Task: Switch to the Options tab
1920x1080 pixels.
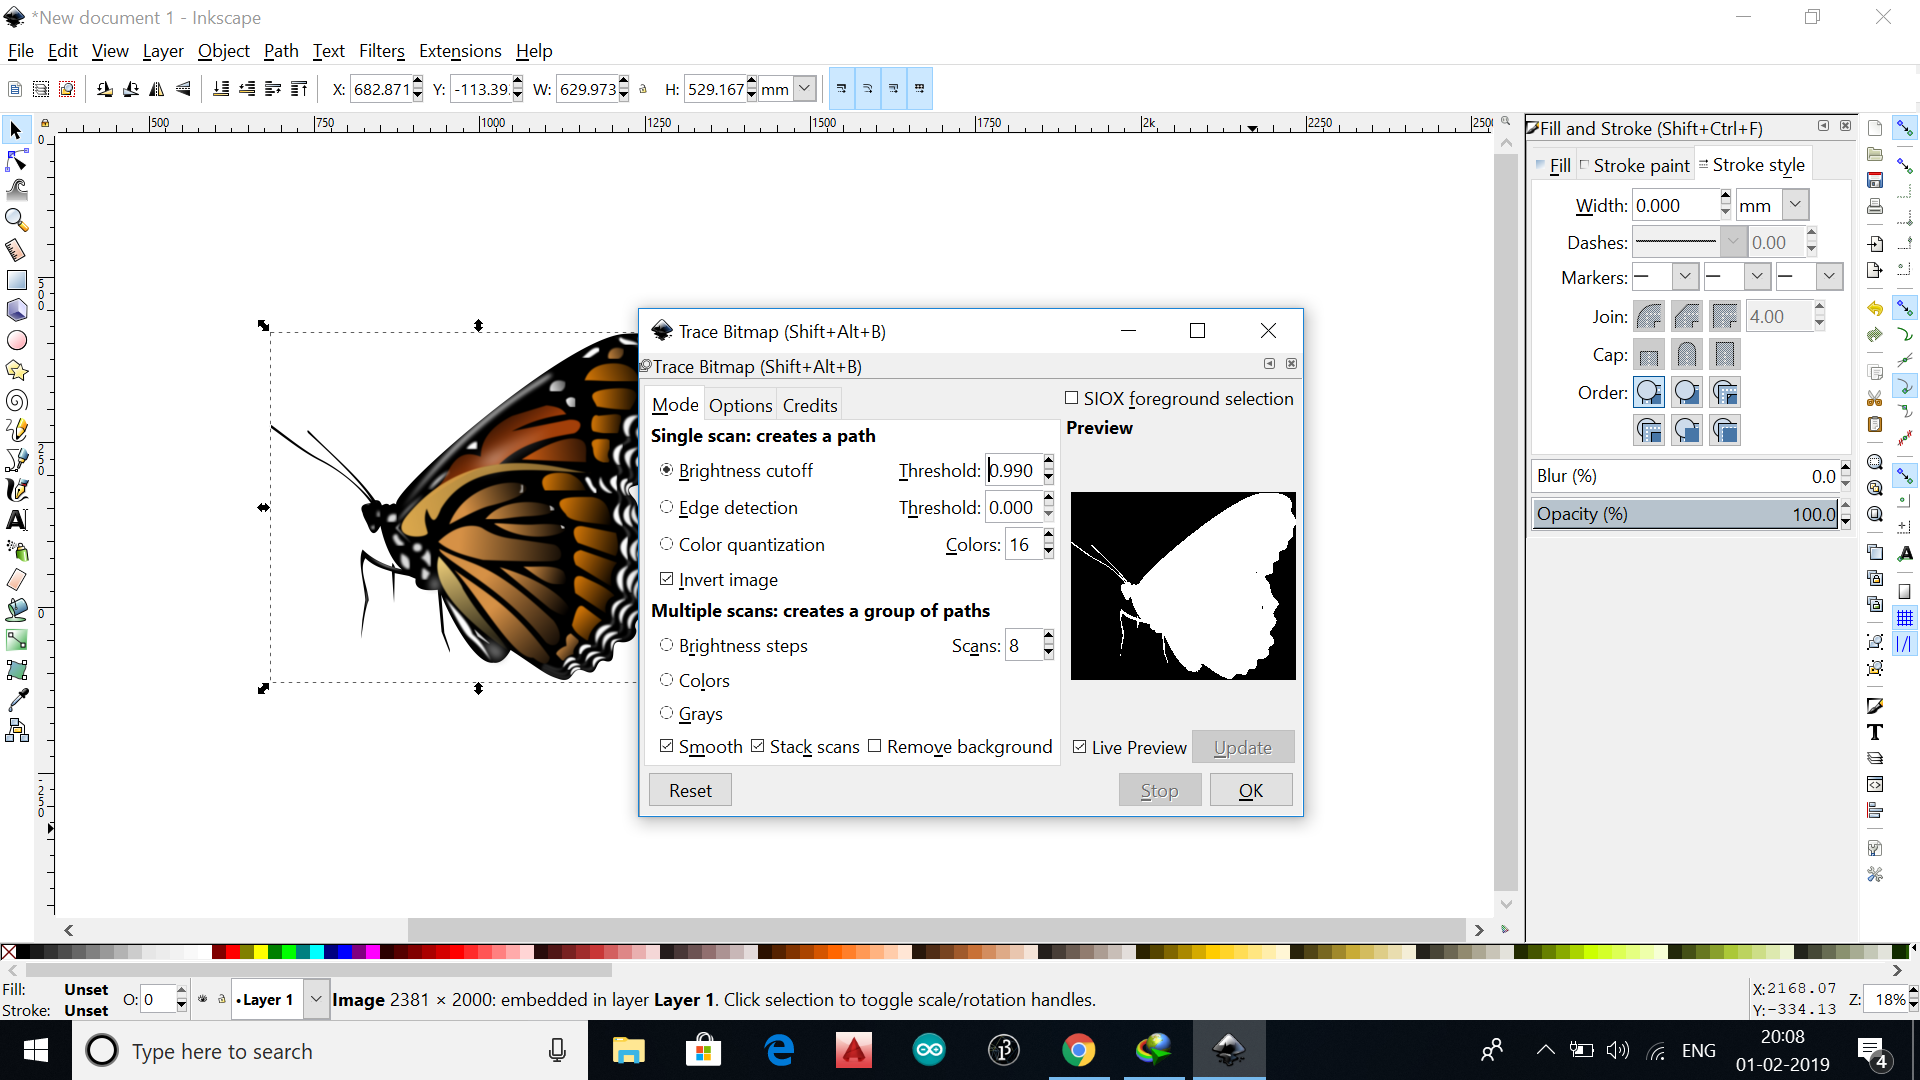Action: (x=740, y=405)
